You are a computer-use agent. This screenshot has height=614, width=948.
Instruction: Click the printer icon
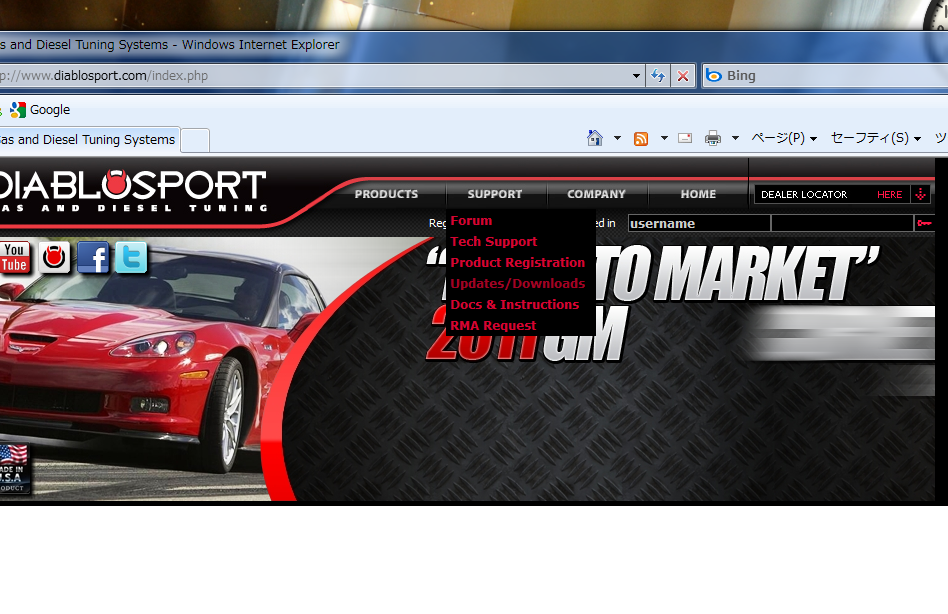pyautogui.click(x=713, y=138)
